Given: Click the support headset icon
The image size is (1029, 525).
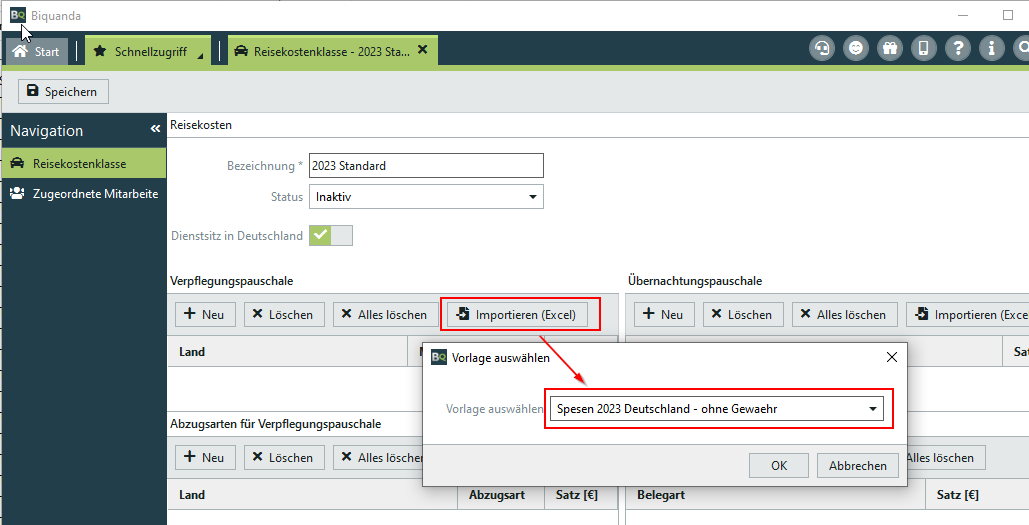Looking at the screenshot, I should click(x=822, y=48).
